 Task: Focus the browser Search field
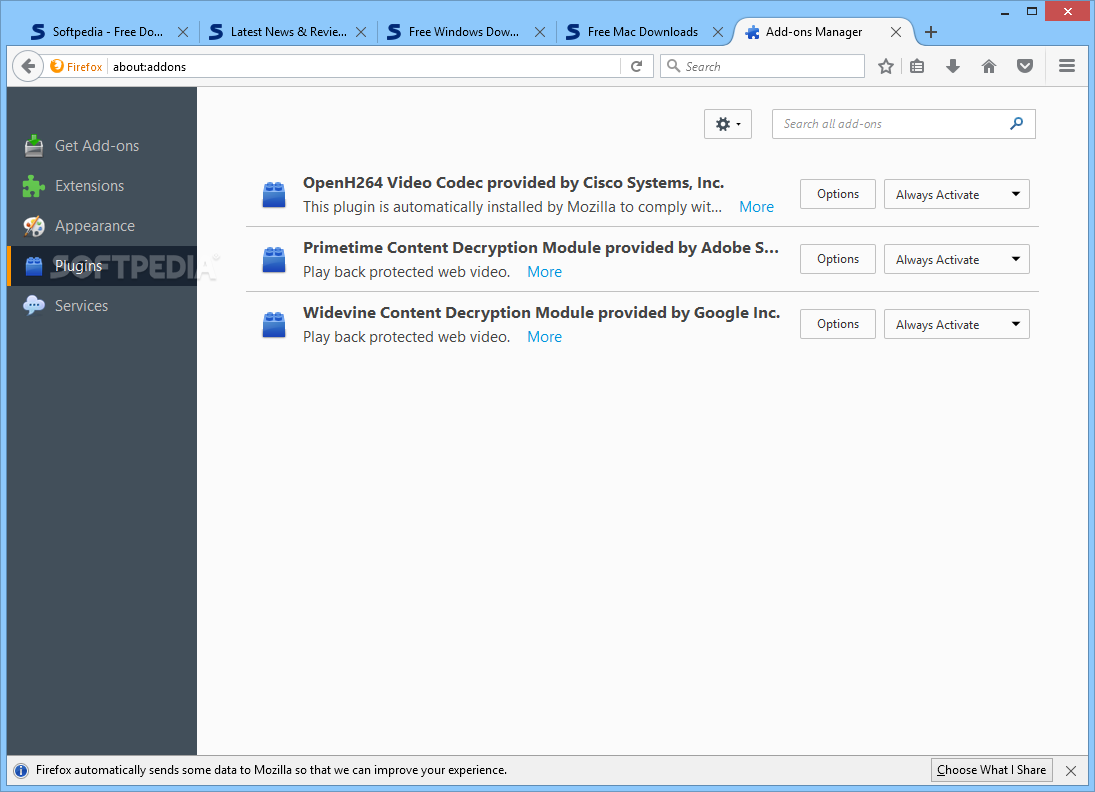tap(762, 66)
